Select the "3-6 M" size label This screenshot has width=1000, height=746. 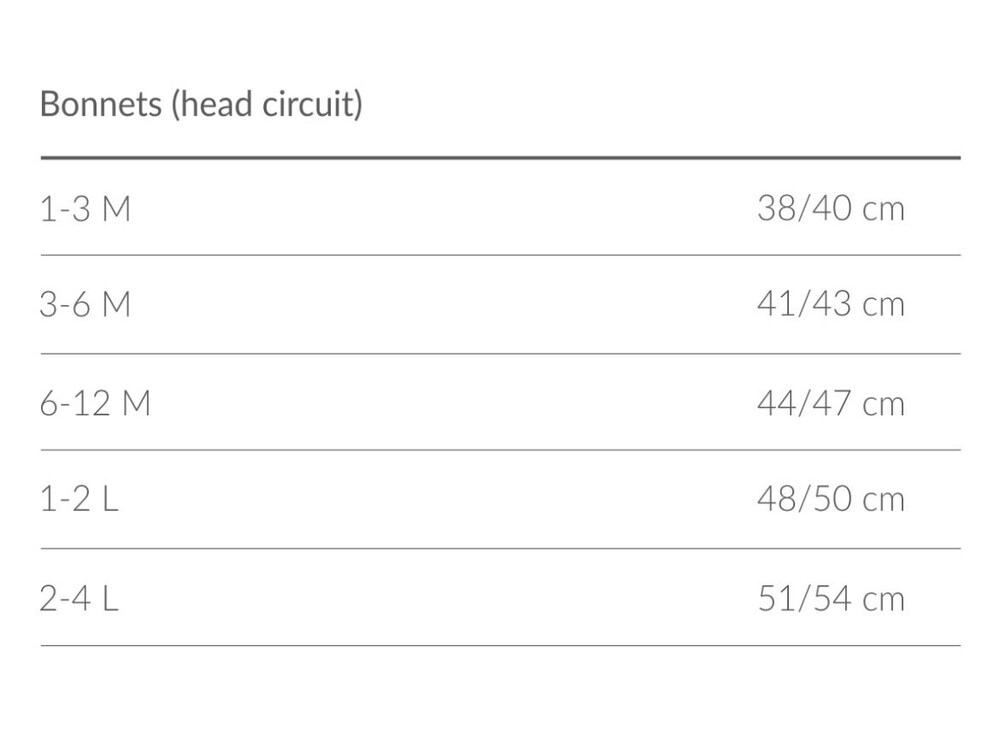pyautogui.click(x=85, y=304)
